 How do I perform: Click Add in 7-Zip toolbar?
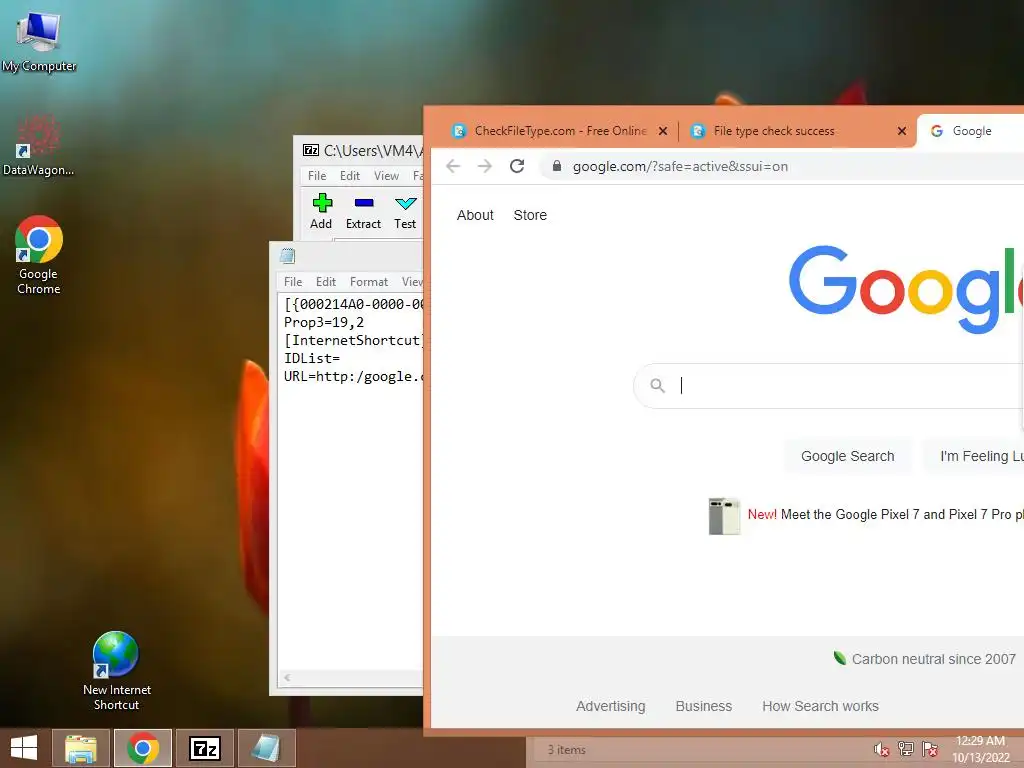tap(321, 212)
